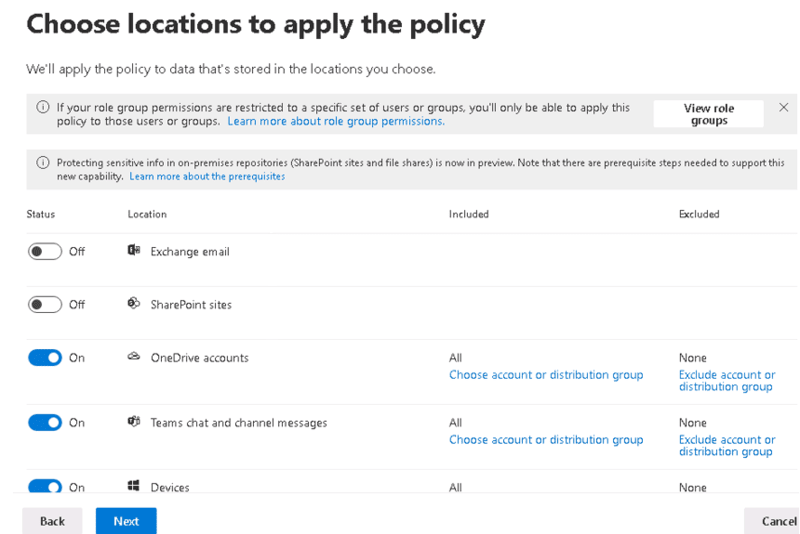Exclude account or distribution group for Teams
The width and height of the screenshot is (800, 534).
click(x=727, y=445)
